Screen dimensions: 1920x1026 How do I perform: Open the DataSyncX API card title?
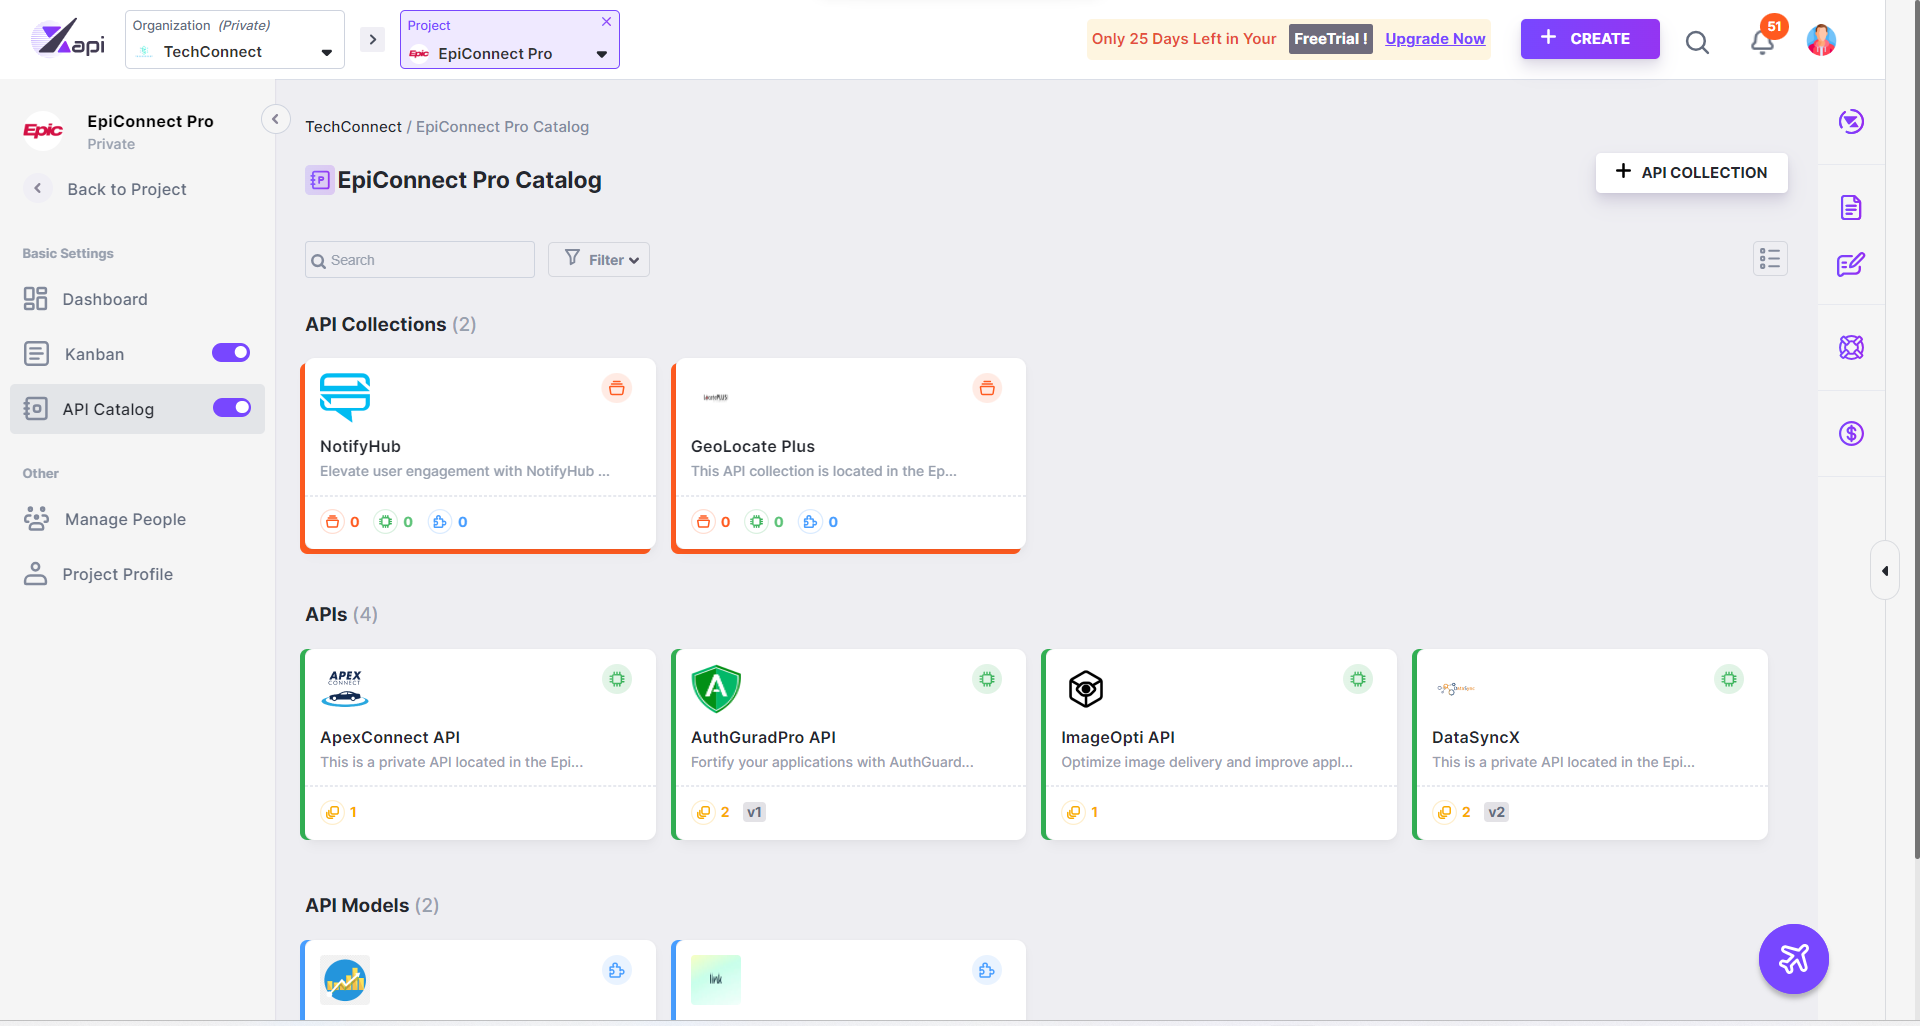coord(1476,737)
